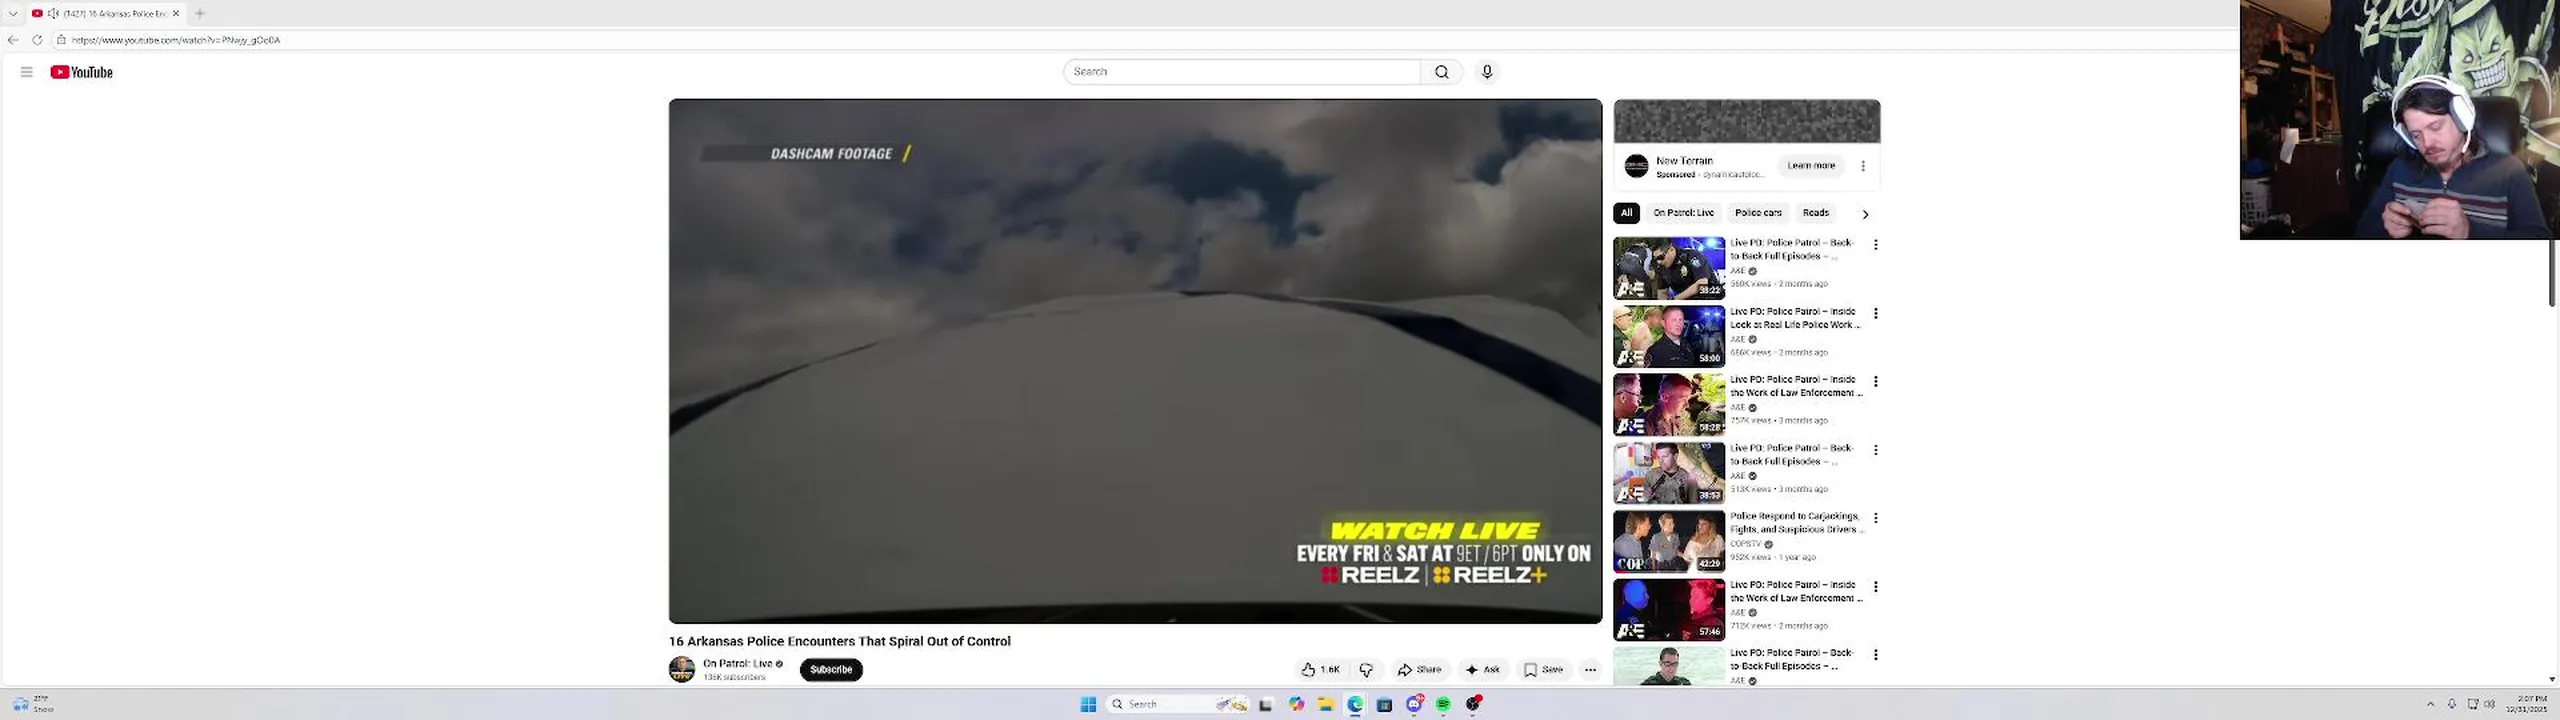Click the video player to pause
Screen dimensions: 2560x720
click(1135, 361)
